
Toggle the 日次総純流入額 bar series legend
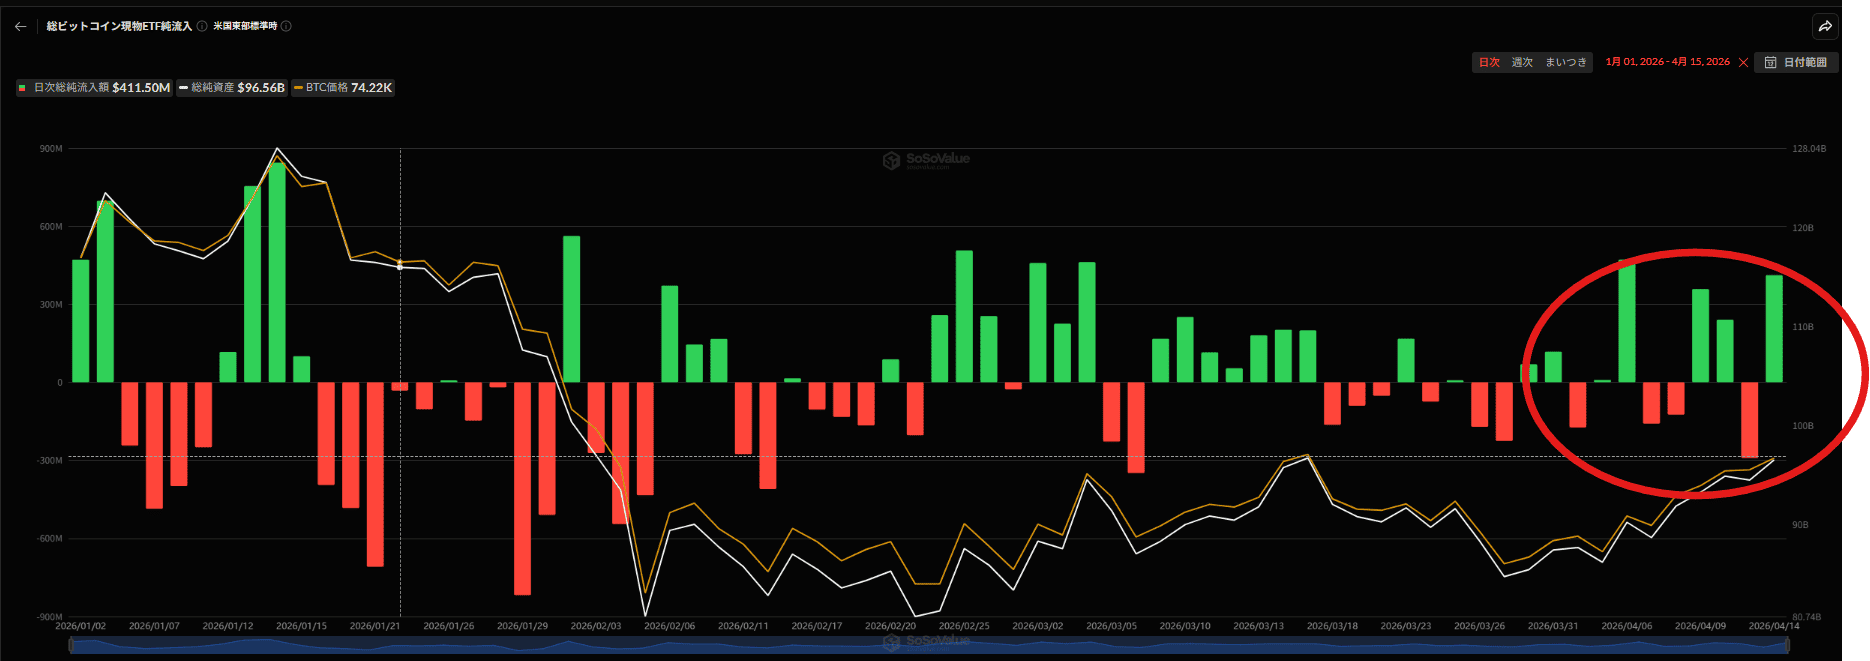tap(94, 88)
